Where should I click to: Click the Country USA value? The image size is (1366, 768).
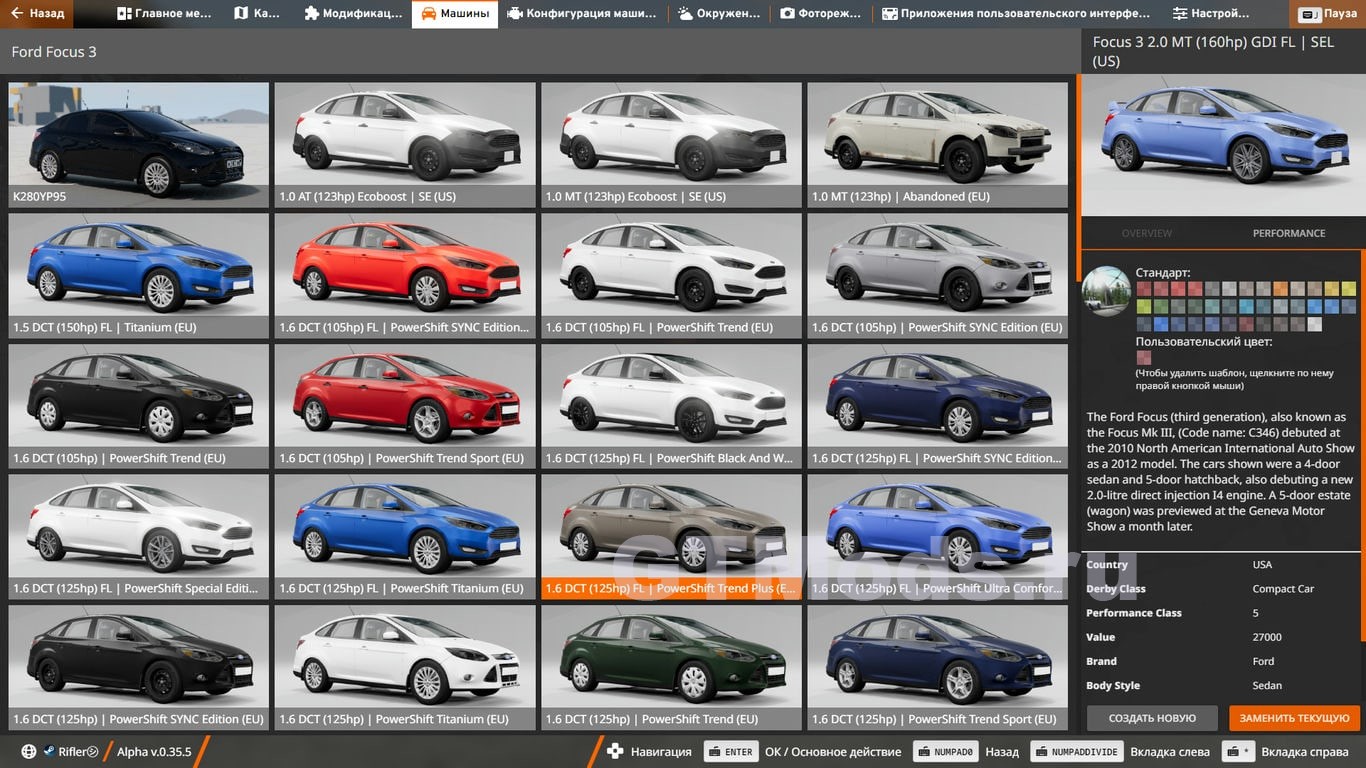click(1262, 565)
